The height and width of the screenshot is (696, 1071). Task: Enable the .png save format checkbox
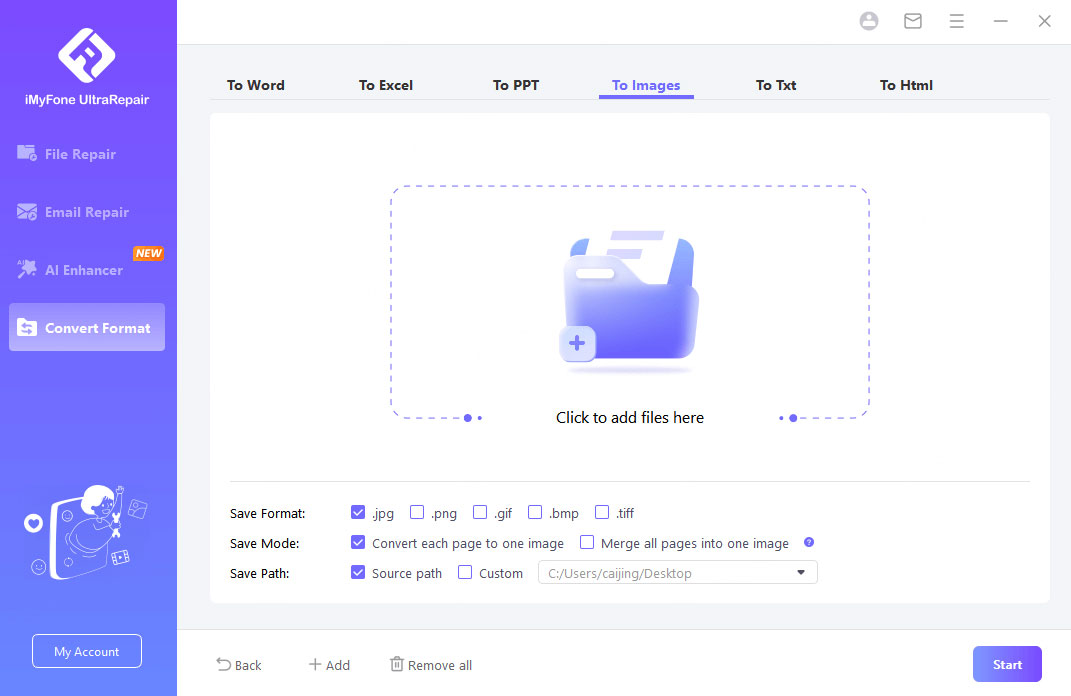click(x=417, y=513)
